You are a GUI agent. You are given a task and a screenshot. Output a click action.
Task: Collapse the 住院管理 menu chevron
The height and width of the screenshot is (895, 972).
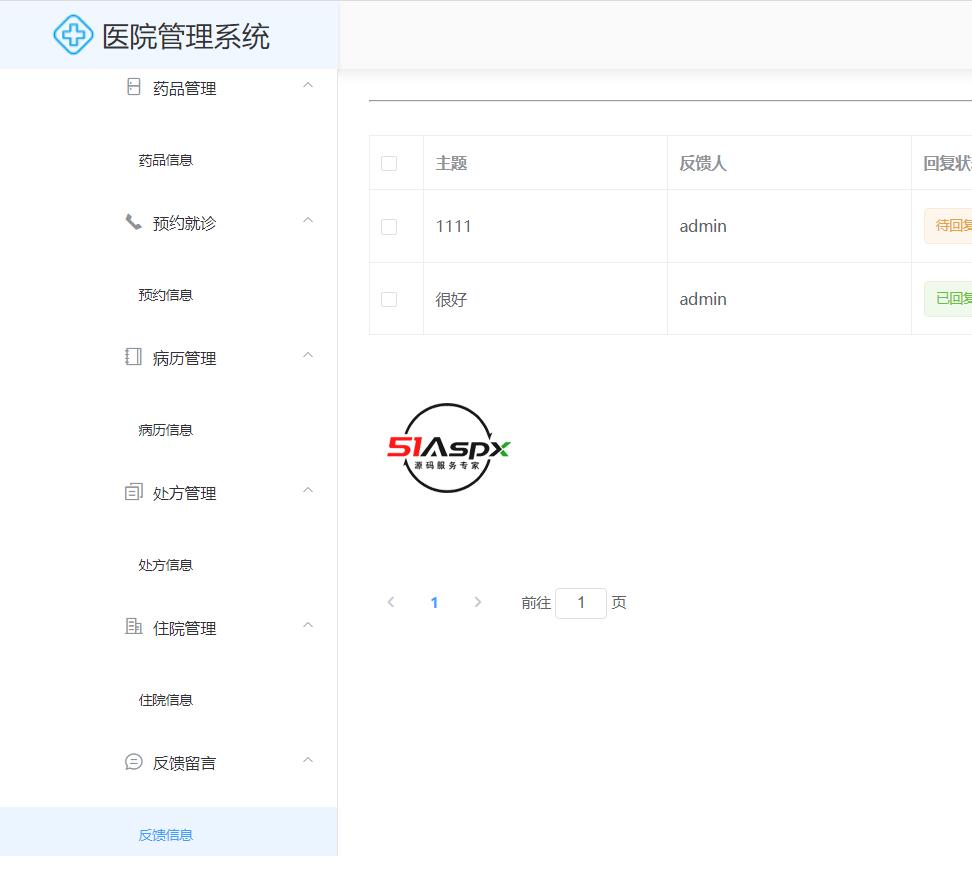(x=307, y=625)
